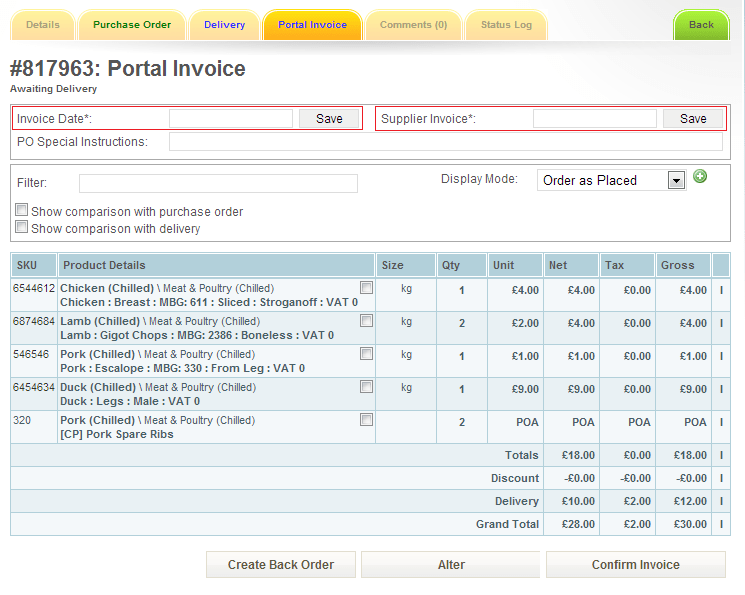Click the PO Special Instructions field
745x595 pixels.
point(446,142)
